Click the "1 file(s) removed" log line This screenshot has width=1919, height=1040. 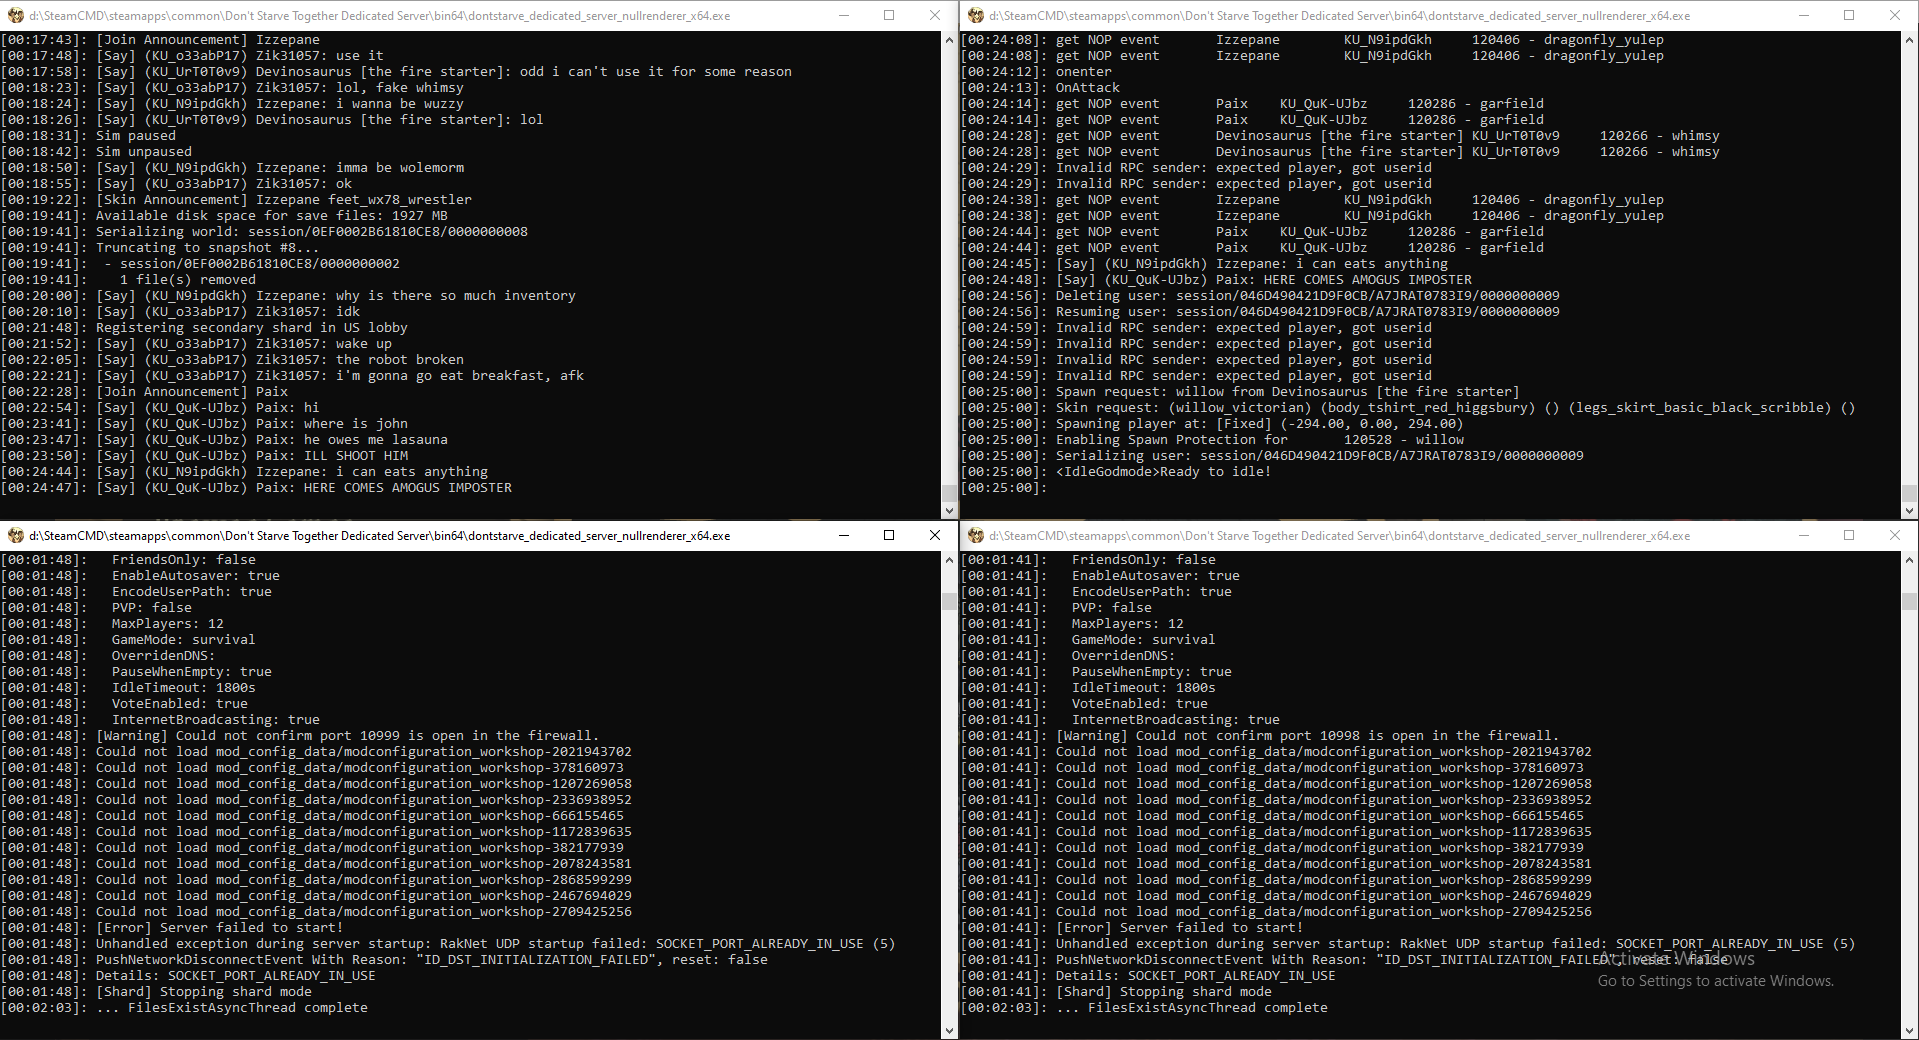128,280
